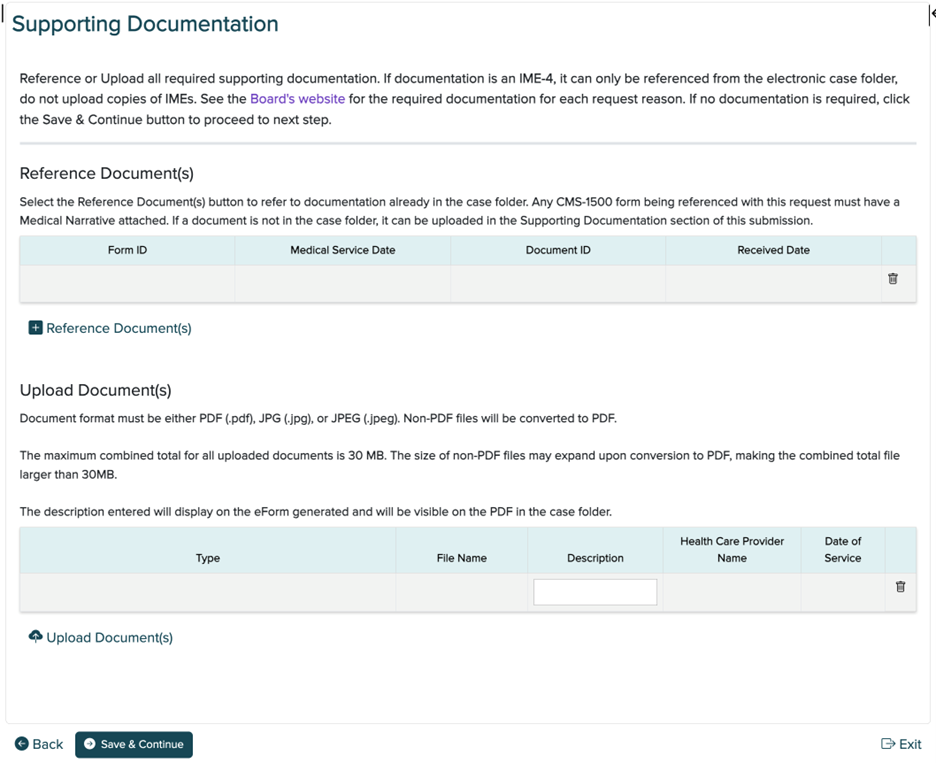
Task: Click the Document ID column header
Action: [x=558, y=250]
